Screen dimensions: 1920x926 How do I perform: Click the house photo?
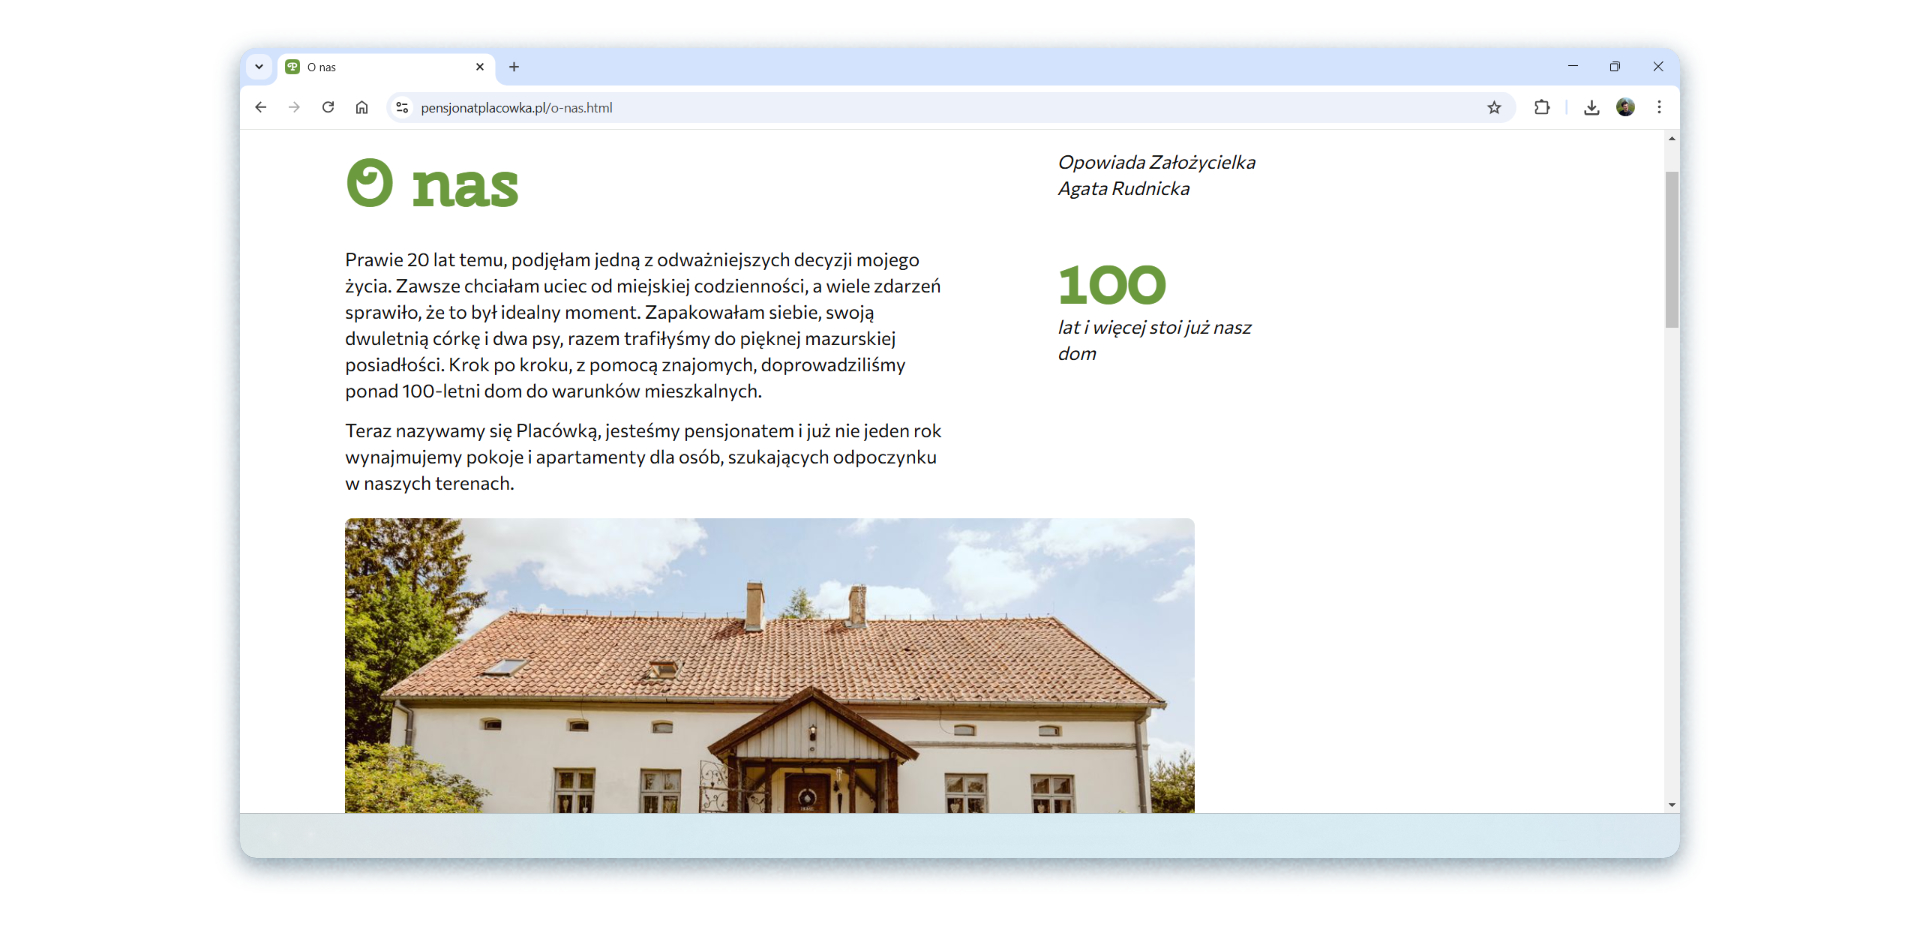[x=770, y=665]
